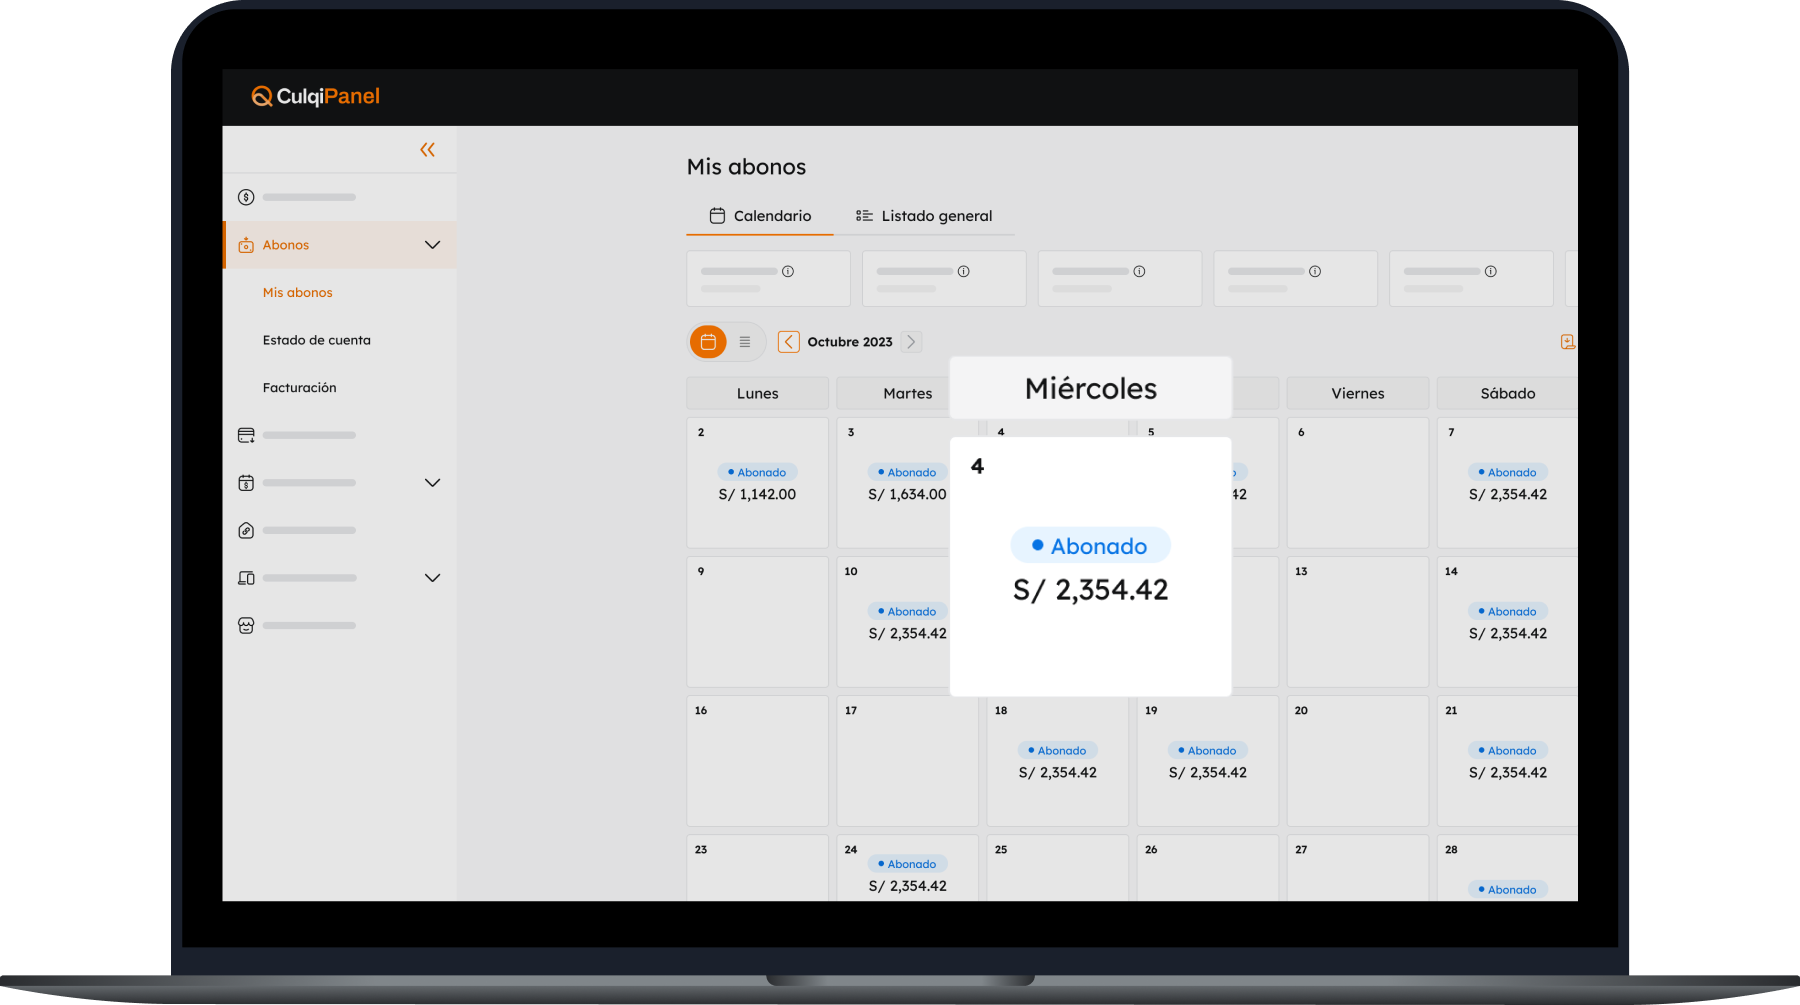This screenshot has width=1800, height=1005.
Task: Click info icon in first summary card
Action: click(x=788, y=271)
